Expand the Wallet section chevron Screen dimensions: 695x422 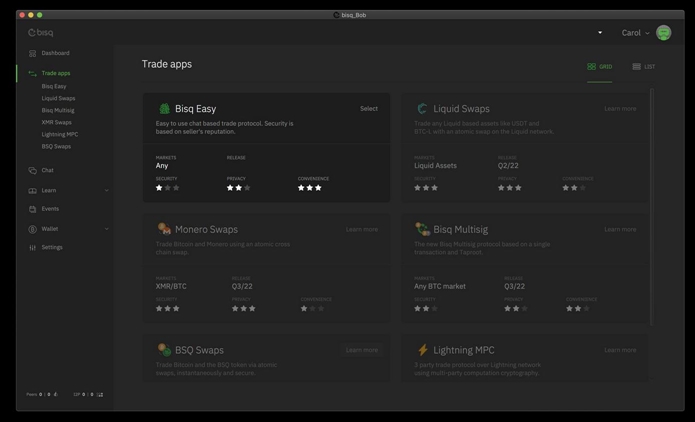click(x=106, y=229)
